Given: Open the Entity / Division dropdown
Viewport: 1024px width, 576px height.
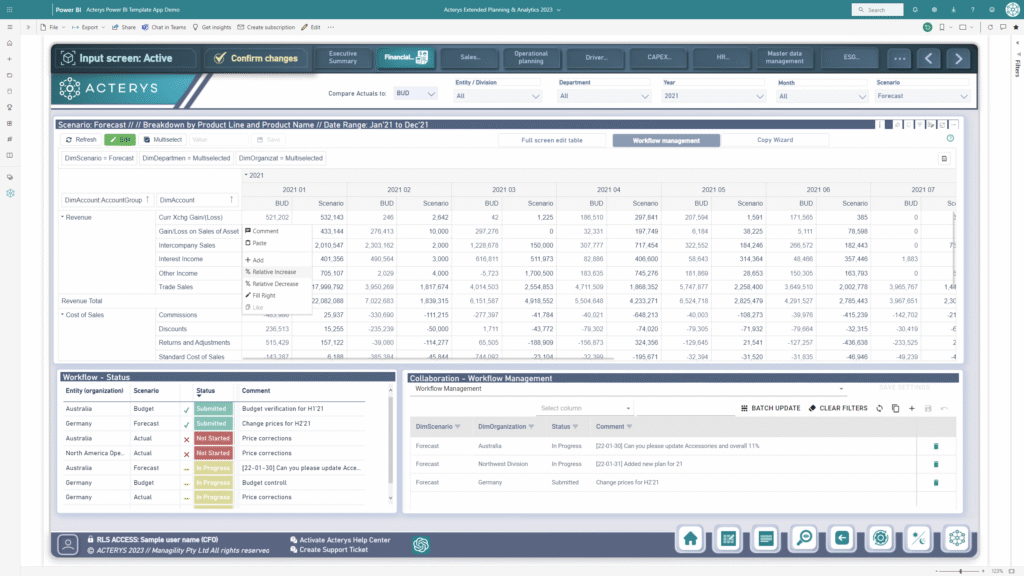Looking at the screenshot, I should (x=498, y=96).
